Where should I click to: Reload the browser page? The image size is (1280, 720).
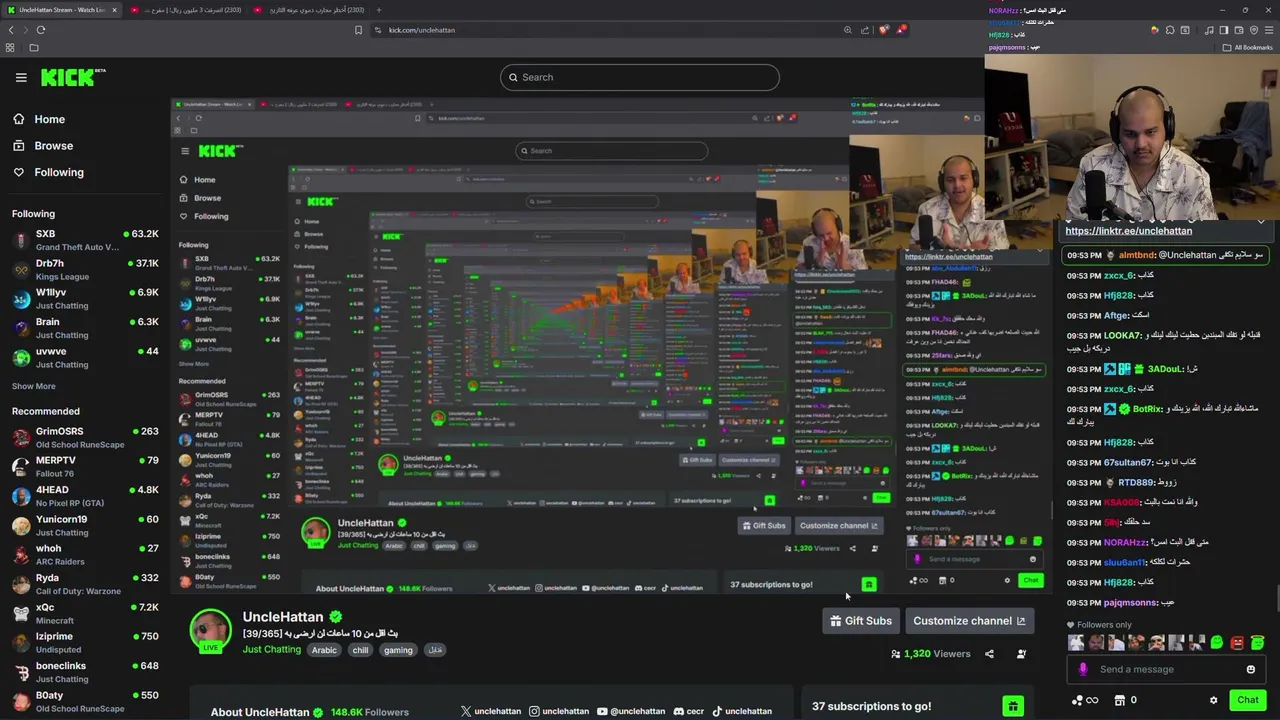(x=41, y=30)
